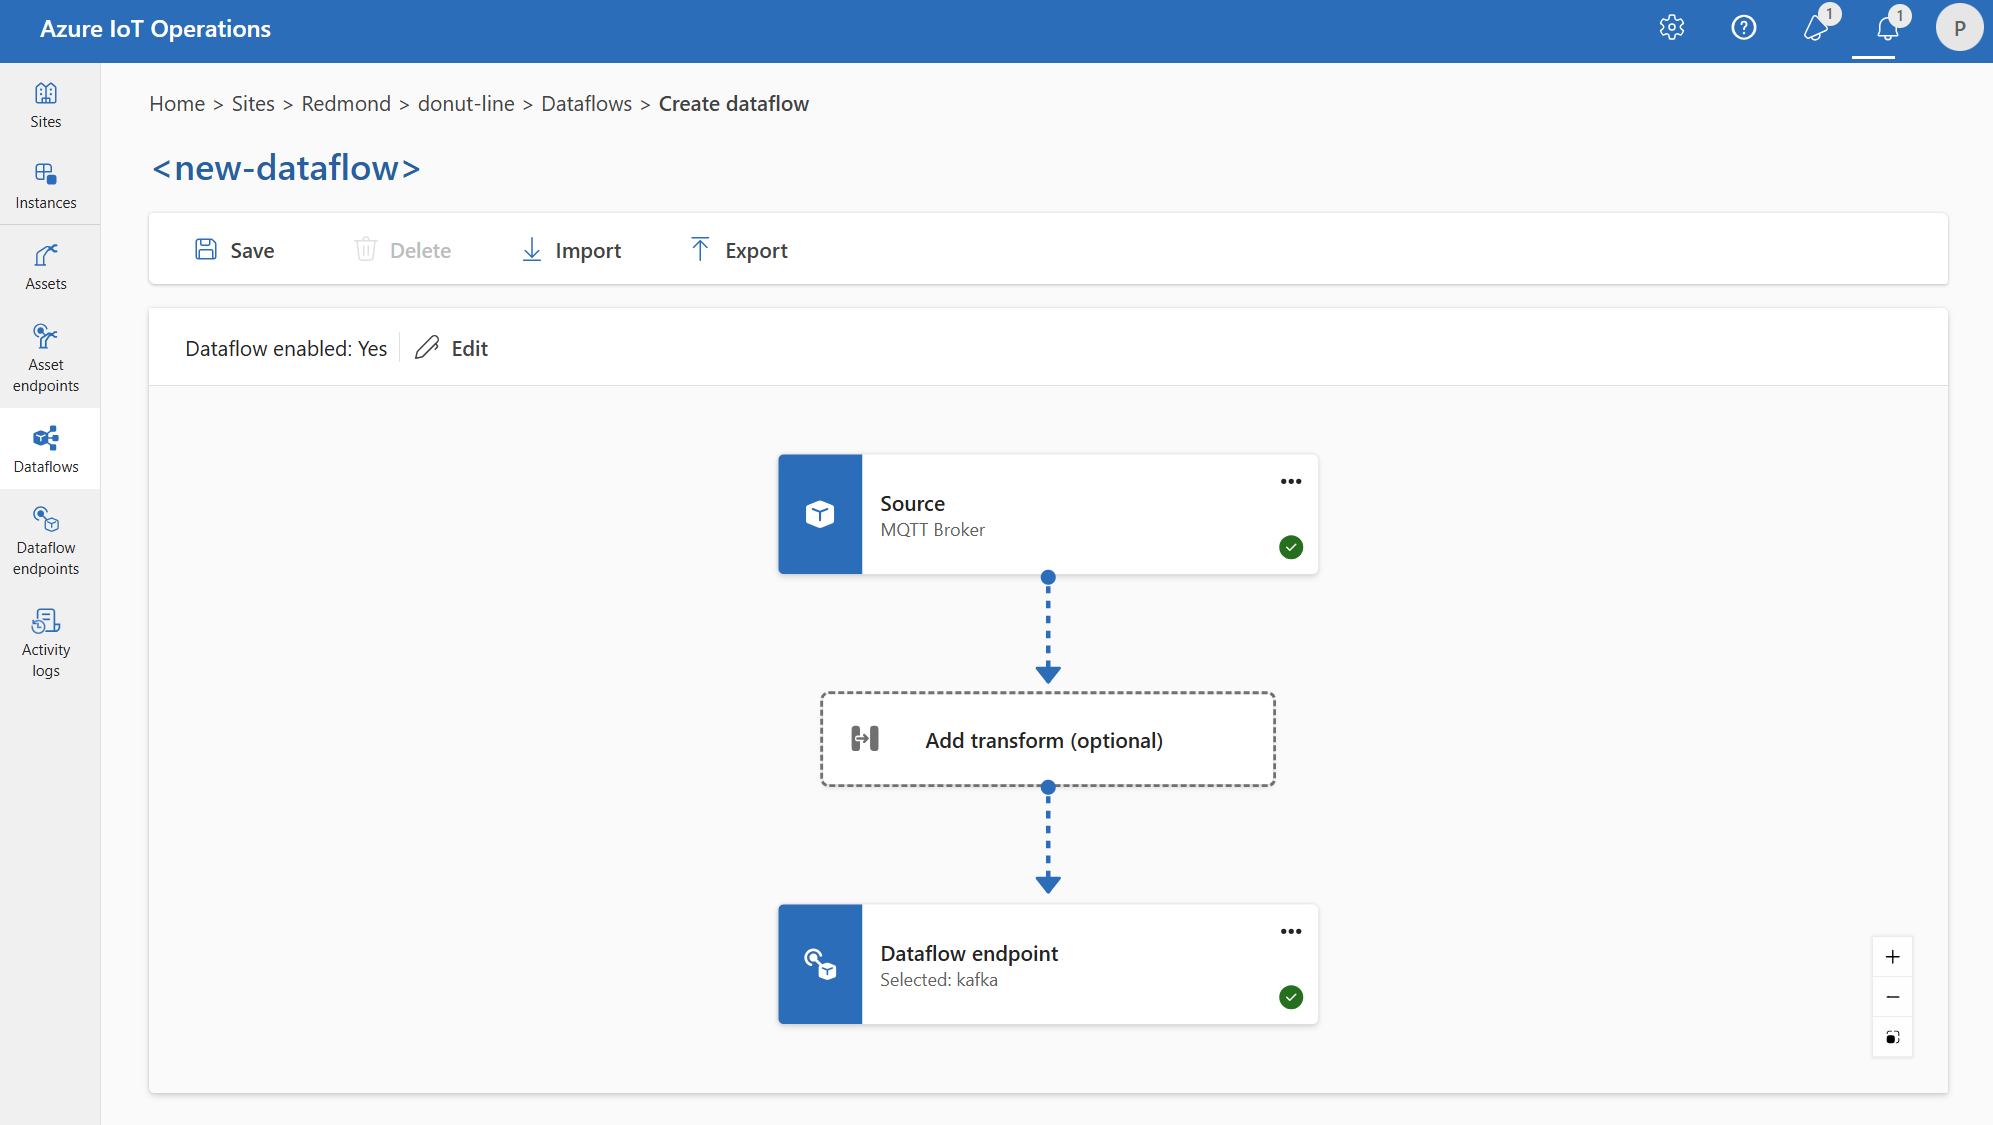
Task: Click the Delete menu item
Action: (x=405, y=249)
